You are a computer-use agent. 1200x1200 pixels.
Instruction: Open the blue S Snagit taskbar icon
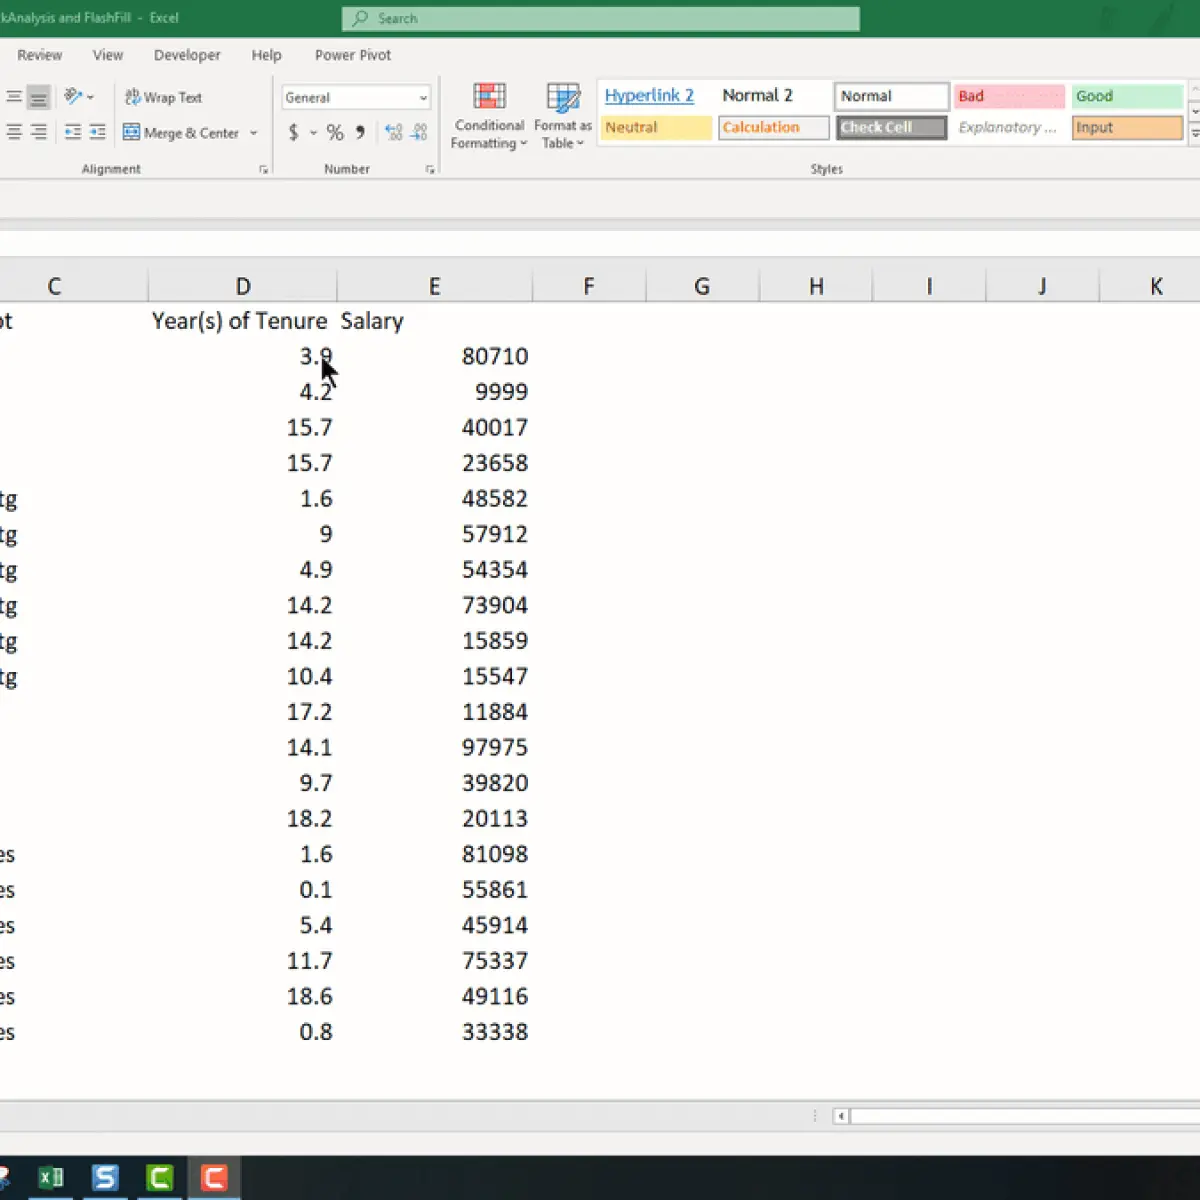click(x=105, y=1178)
